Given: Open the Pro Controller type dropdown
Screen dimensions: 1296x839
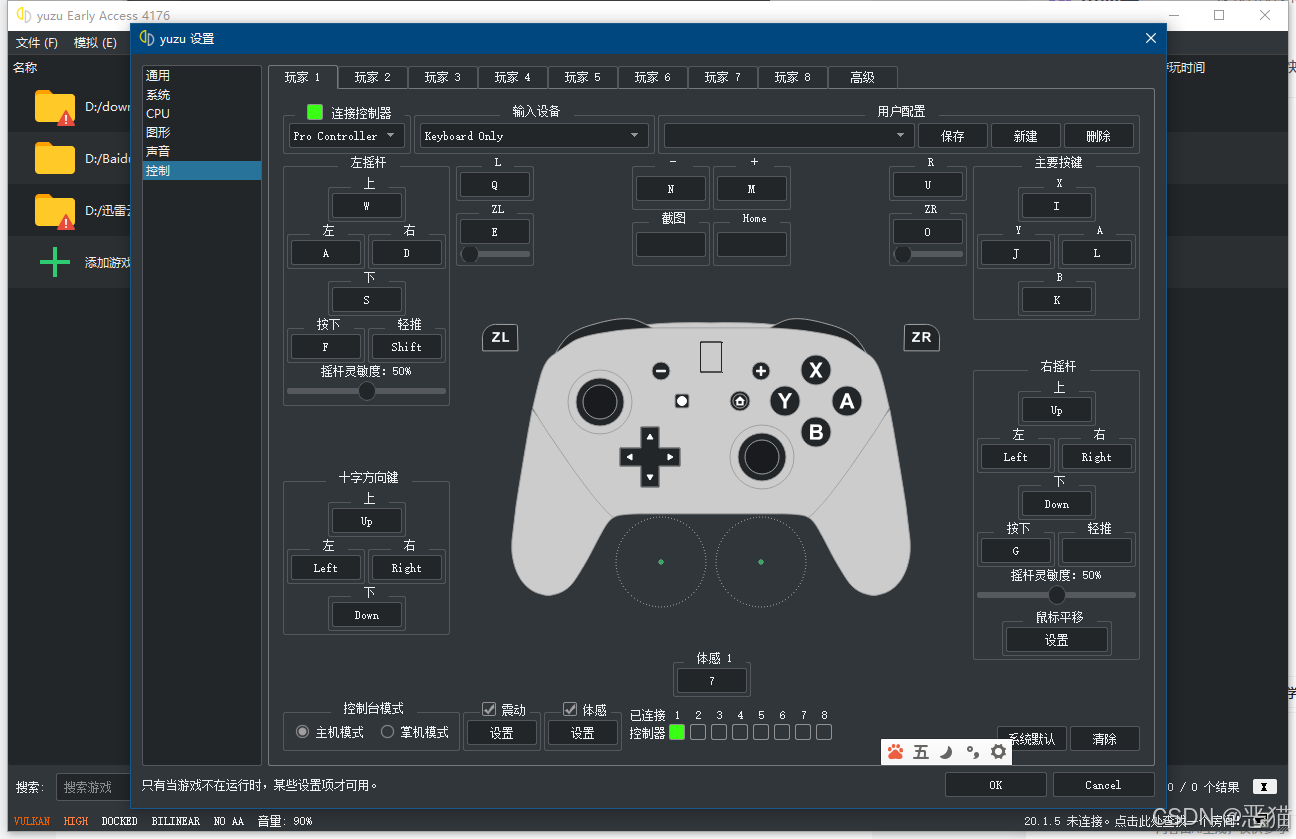Looking at the screenshot, I should click(346, 135).
